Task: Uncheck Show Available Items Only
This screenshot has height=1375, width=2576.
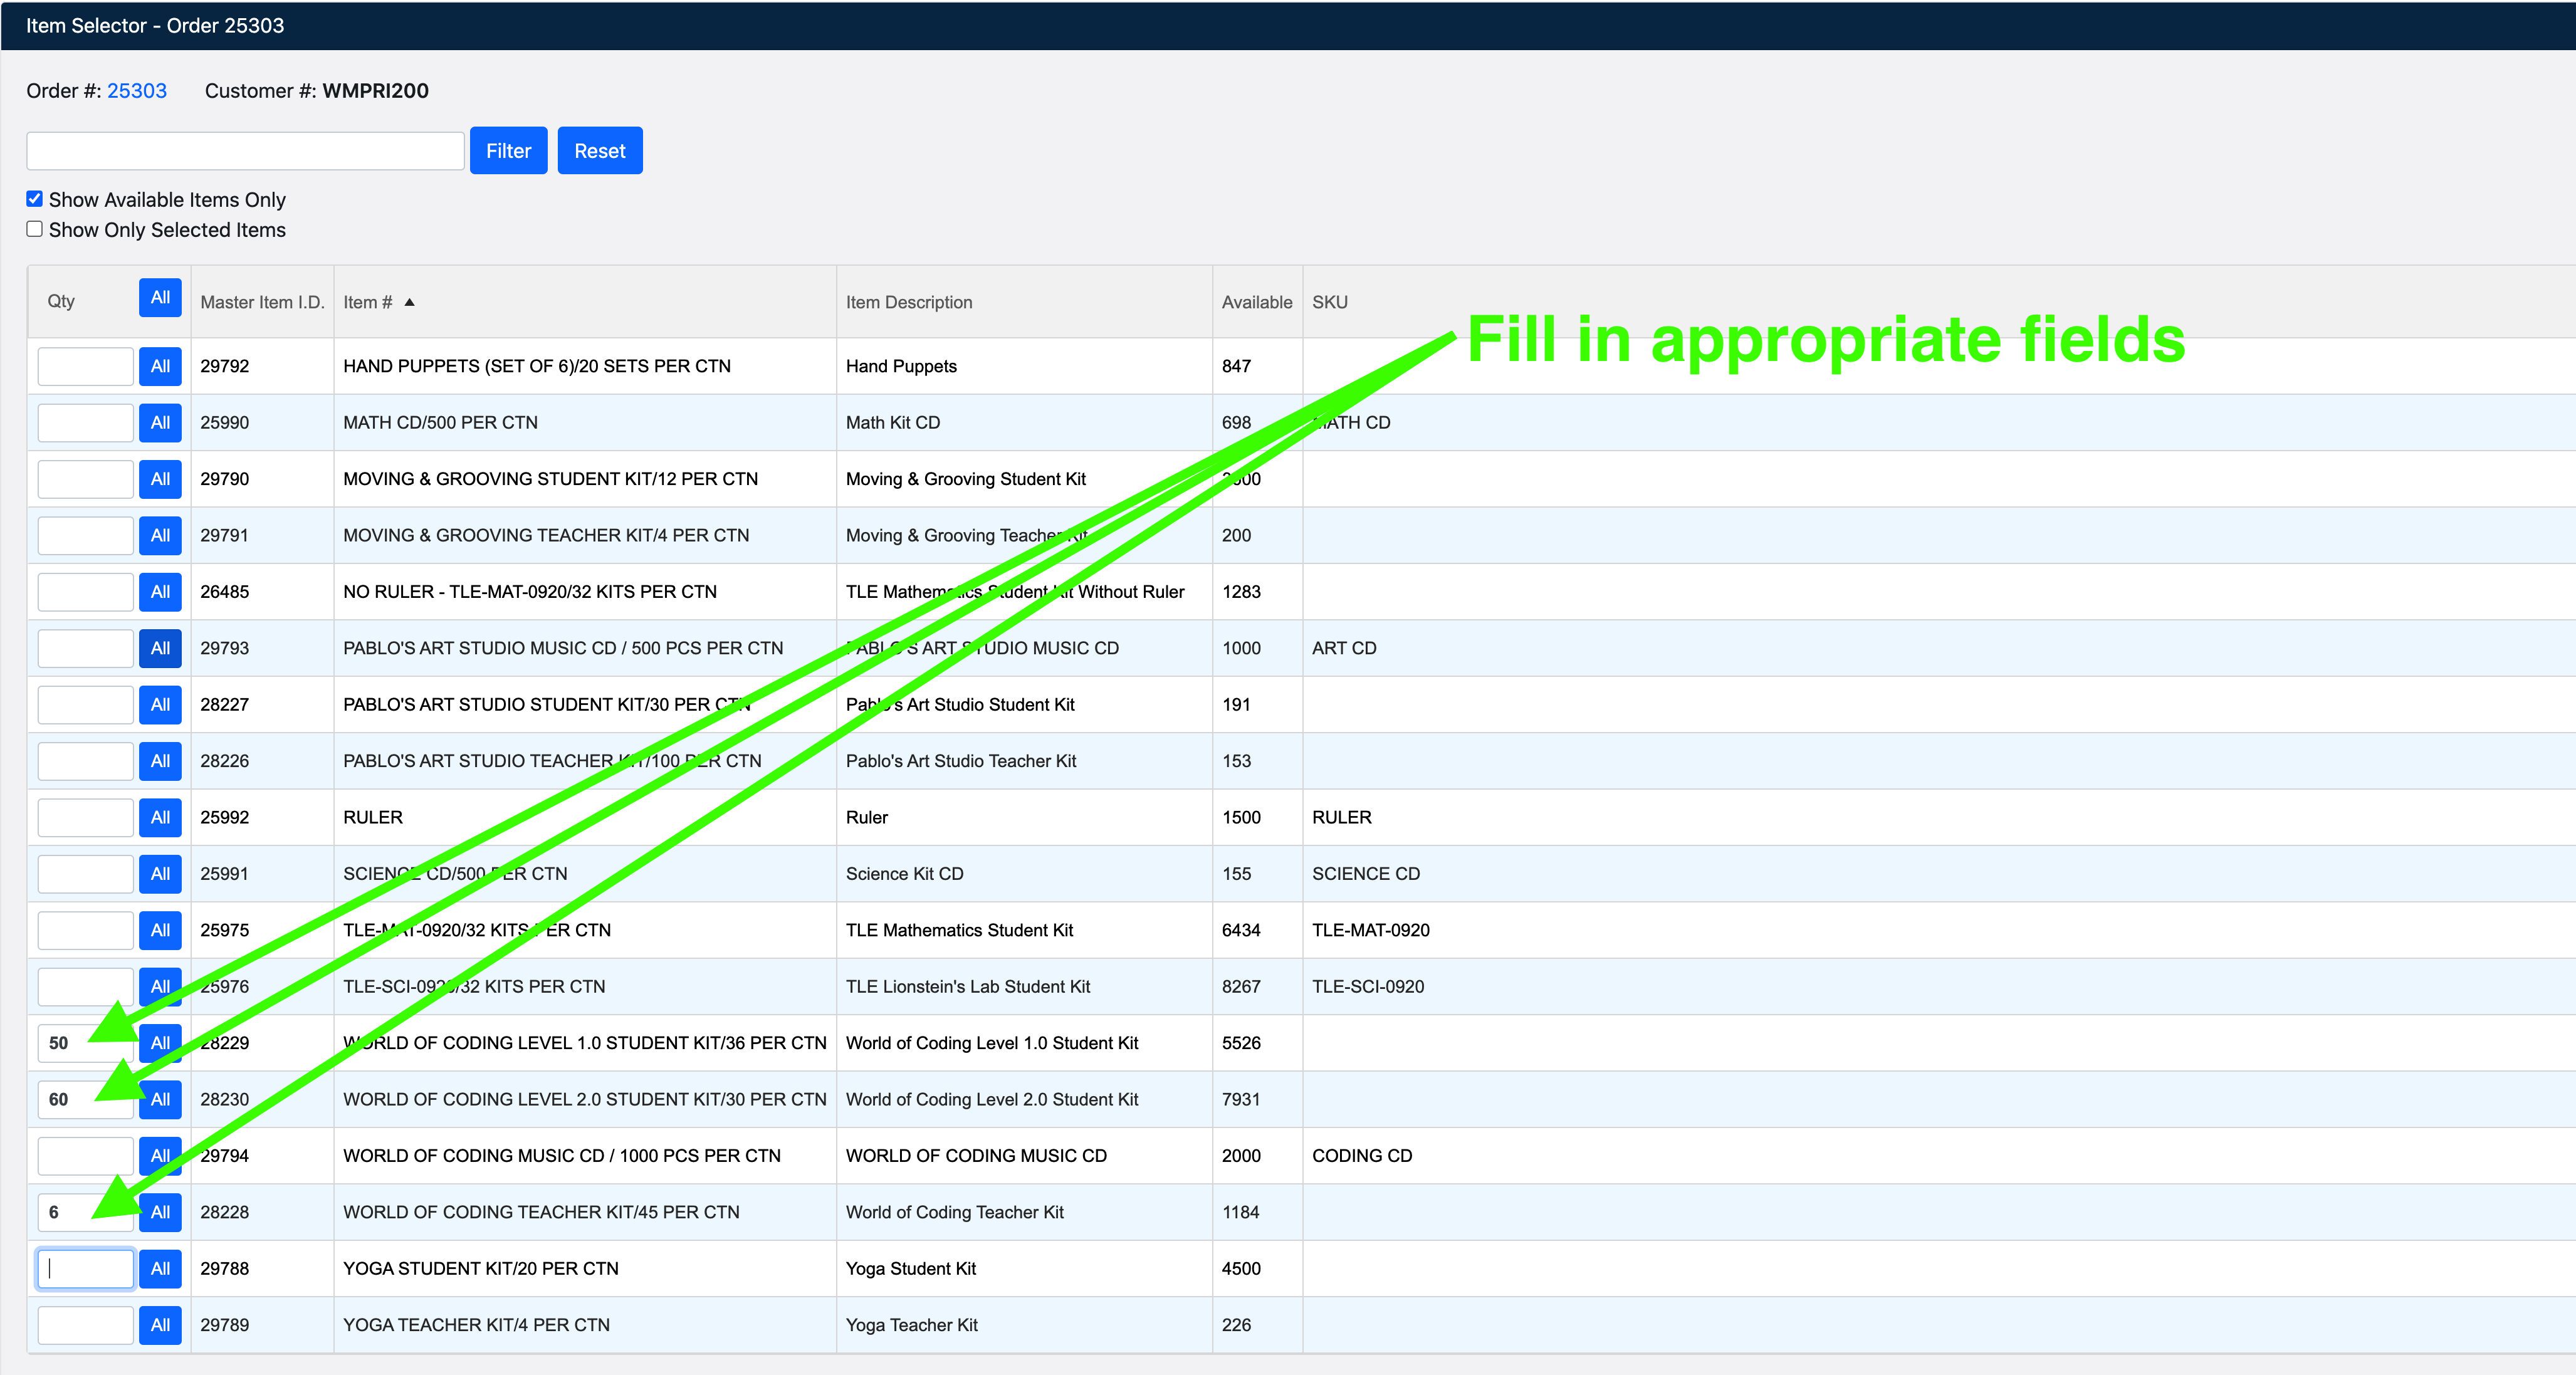Action: 35,199
